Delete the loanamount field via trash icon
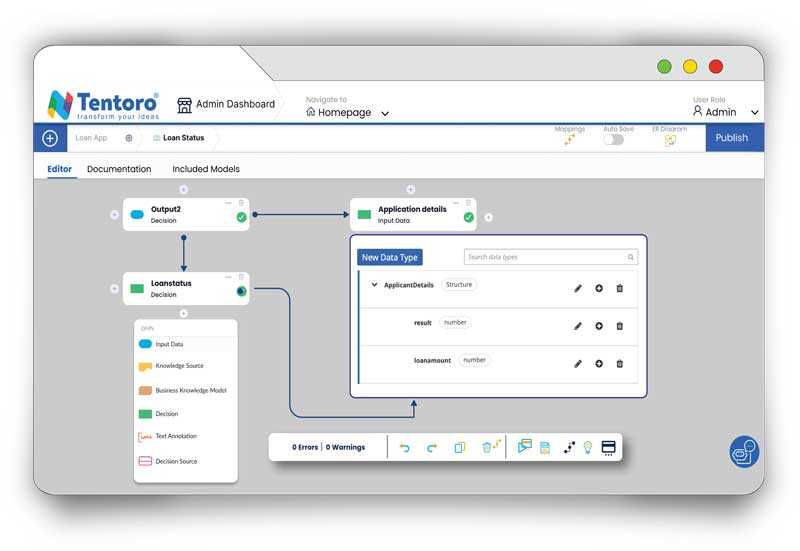The height and width of the screenshot is (551, 800). (x=619, y=364)
